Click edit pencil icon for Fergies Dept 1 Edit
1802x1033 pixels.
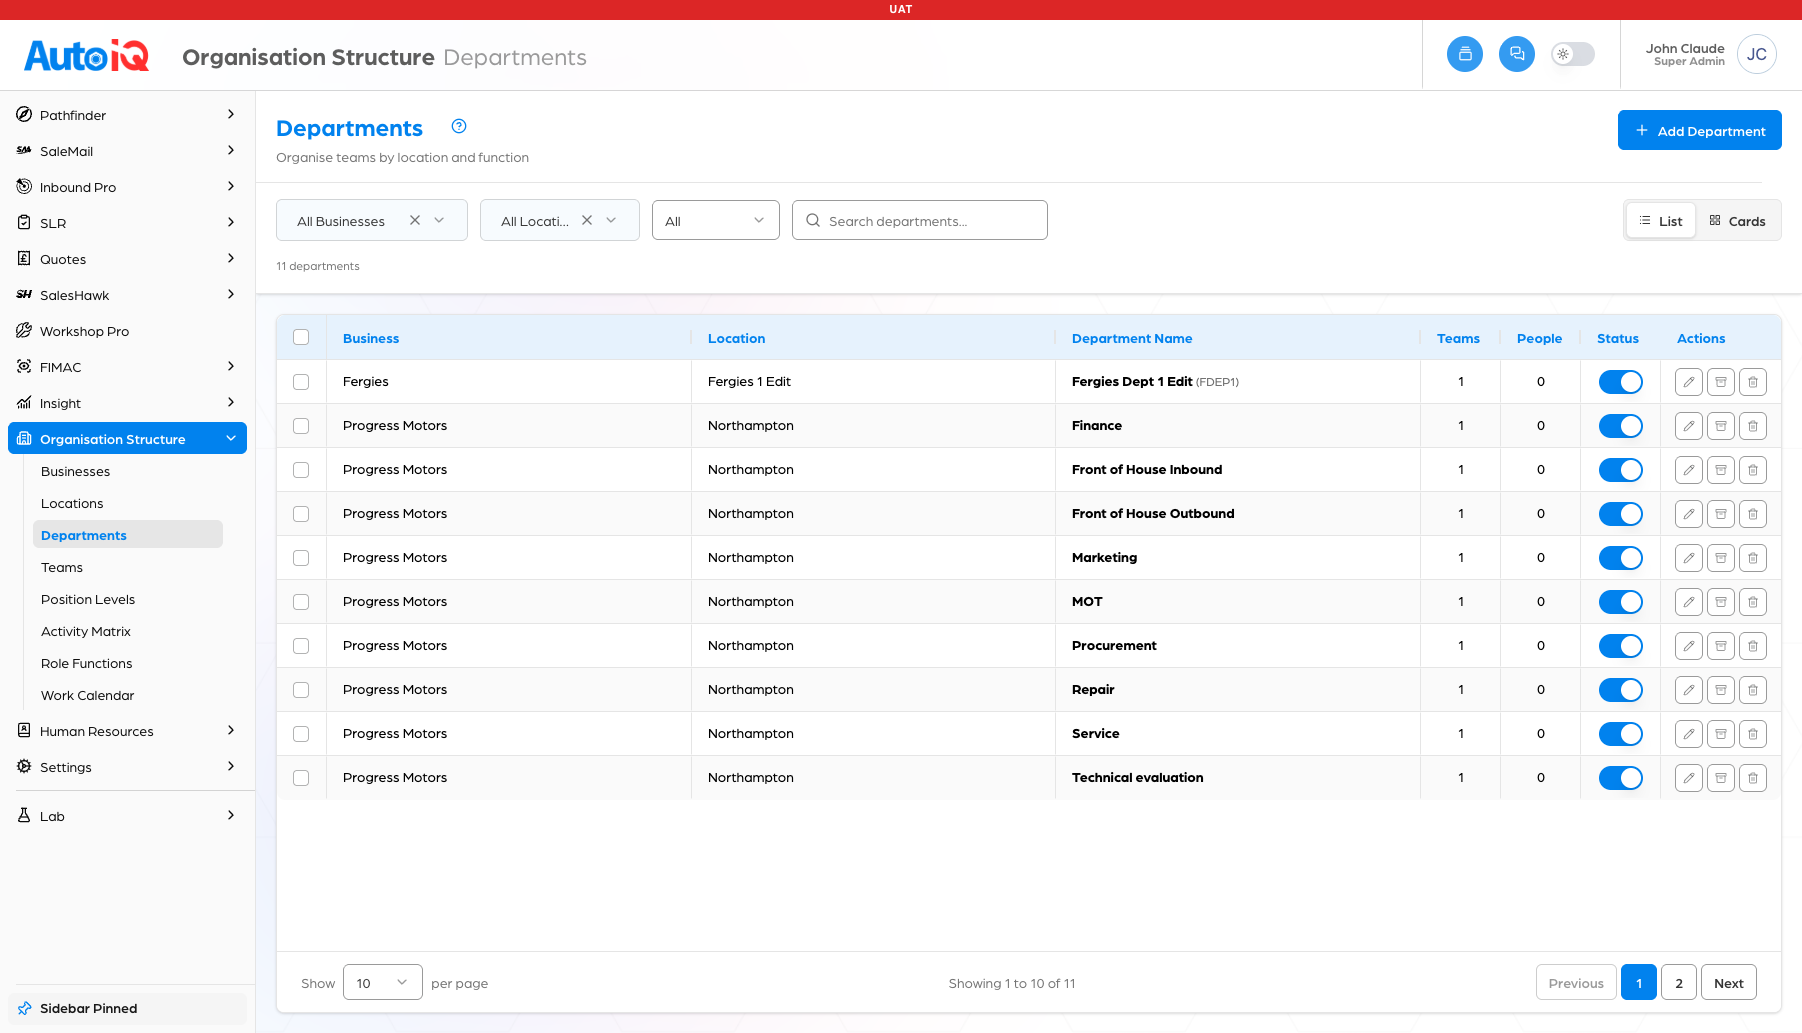click(x=1689, y=382)
